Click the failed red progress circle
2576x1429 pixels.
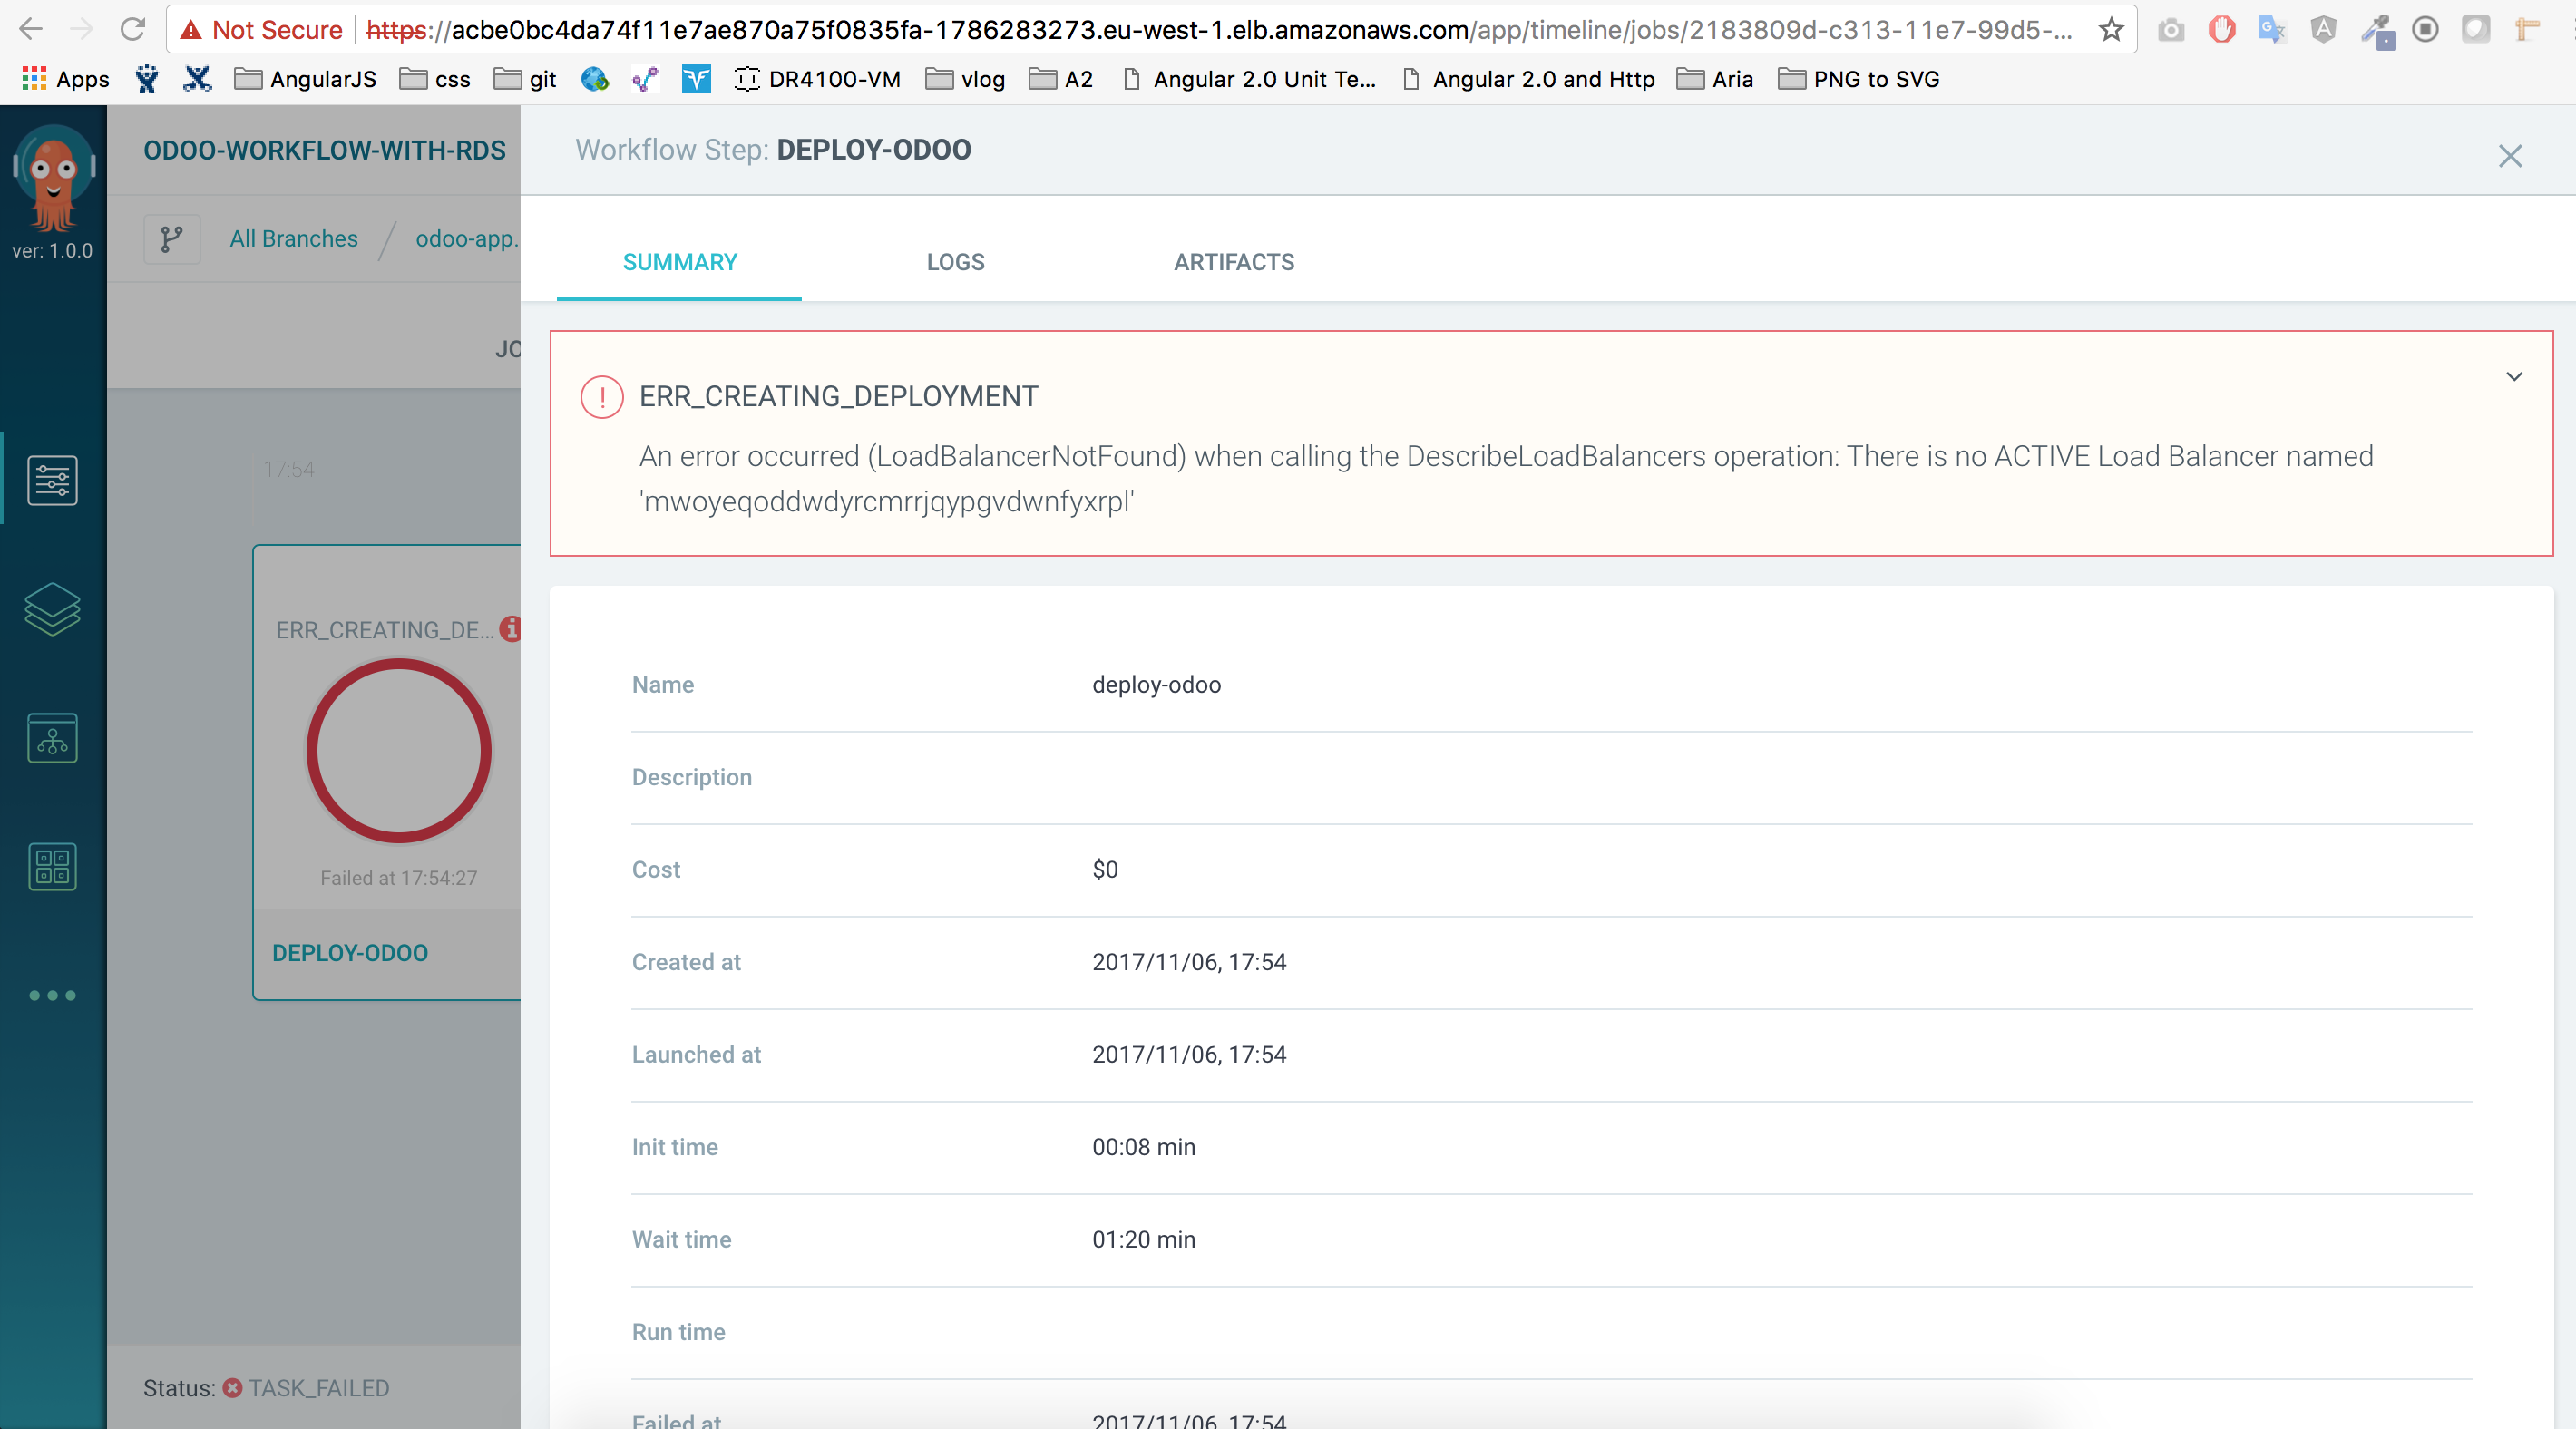click(x=399, y=751)
